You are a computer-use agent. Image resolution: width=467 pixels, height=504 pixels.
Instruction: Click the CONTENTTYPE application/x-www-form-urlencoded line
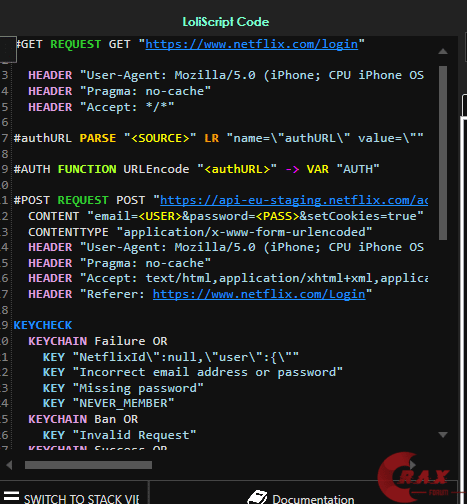[200, 232]
